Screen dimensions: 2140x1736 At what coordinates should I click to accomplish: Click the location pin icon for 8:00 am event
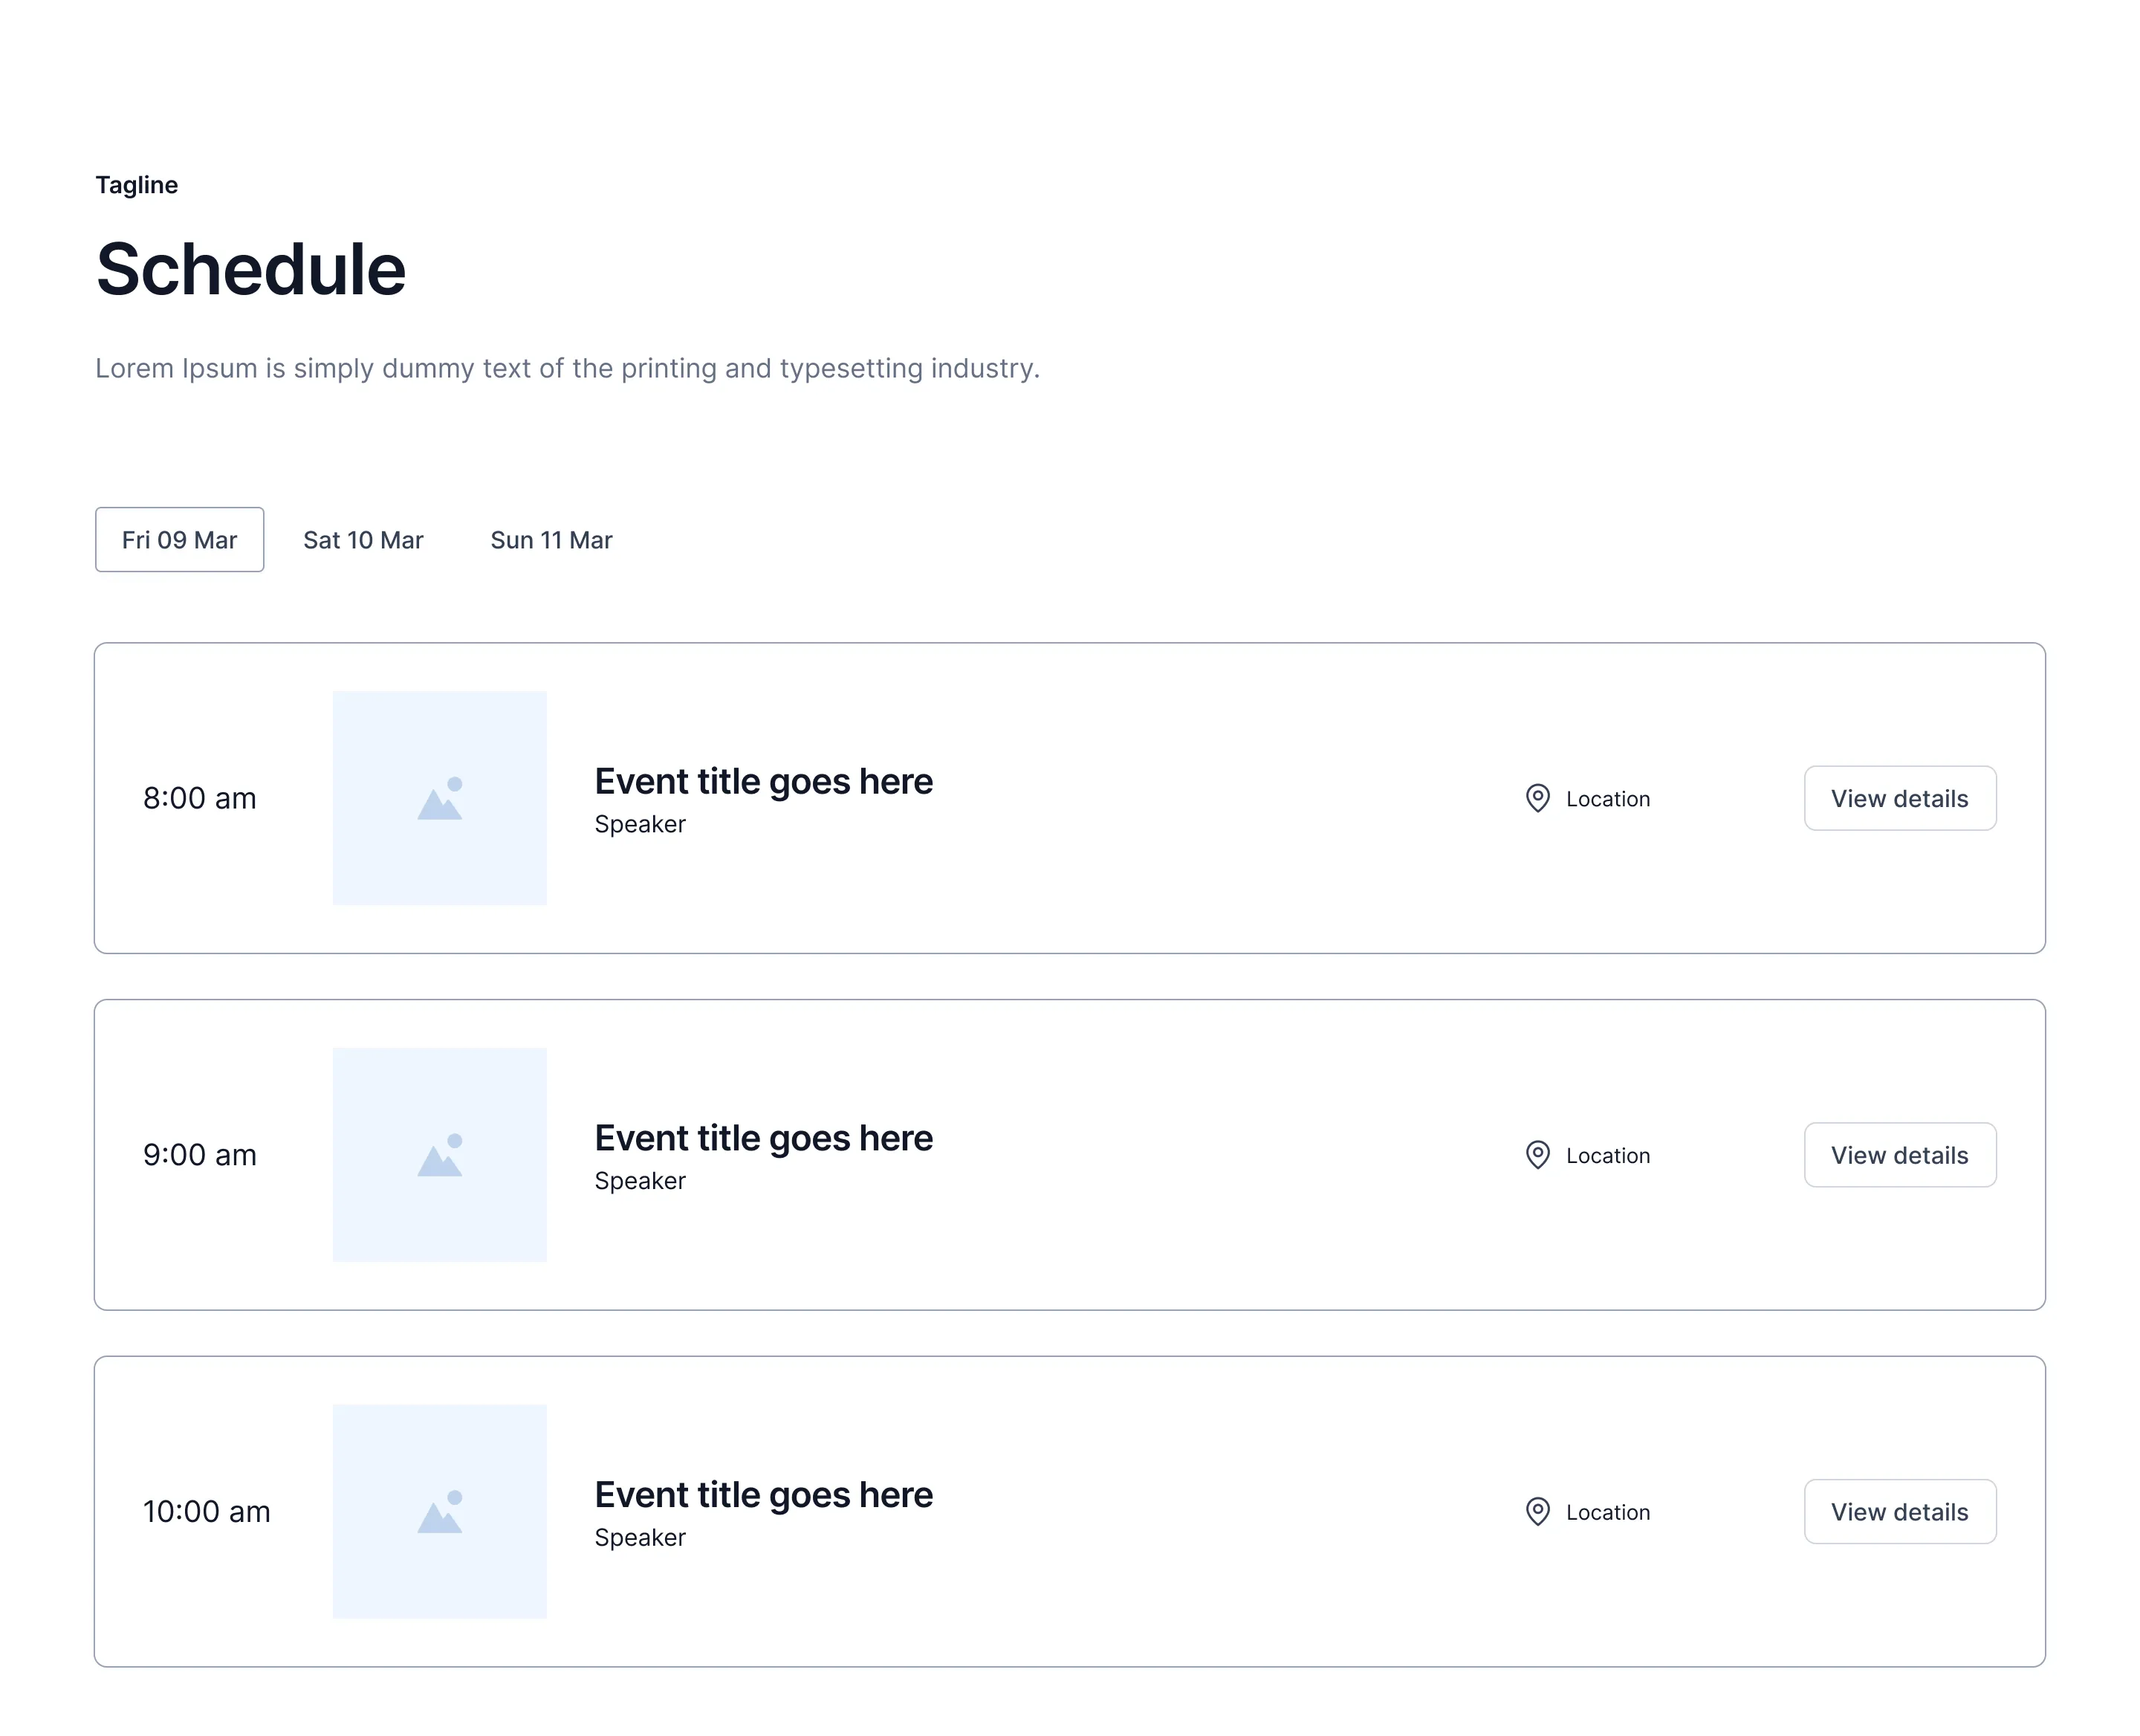click(x=1537, y=798)
